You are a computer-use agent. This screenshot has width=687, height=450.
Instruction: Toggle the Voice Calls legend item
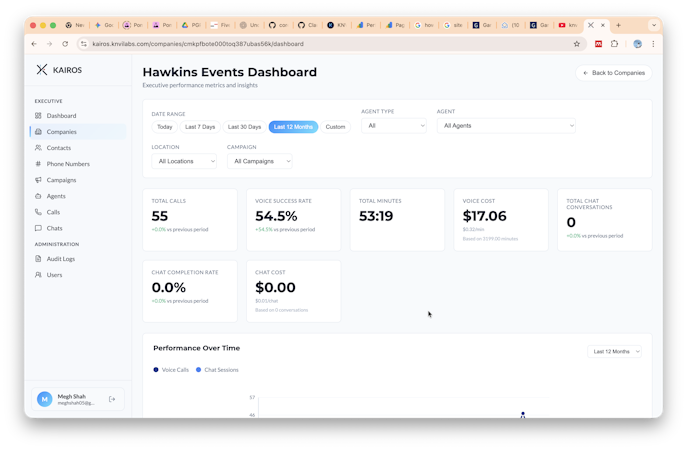coord(171,370)
